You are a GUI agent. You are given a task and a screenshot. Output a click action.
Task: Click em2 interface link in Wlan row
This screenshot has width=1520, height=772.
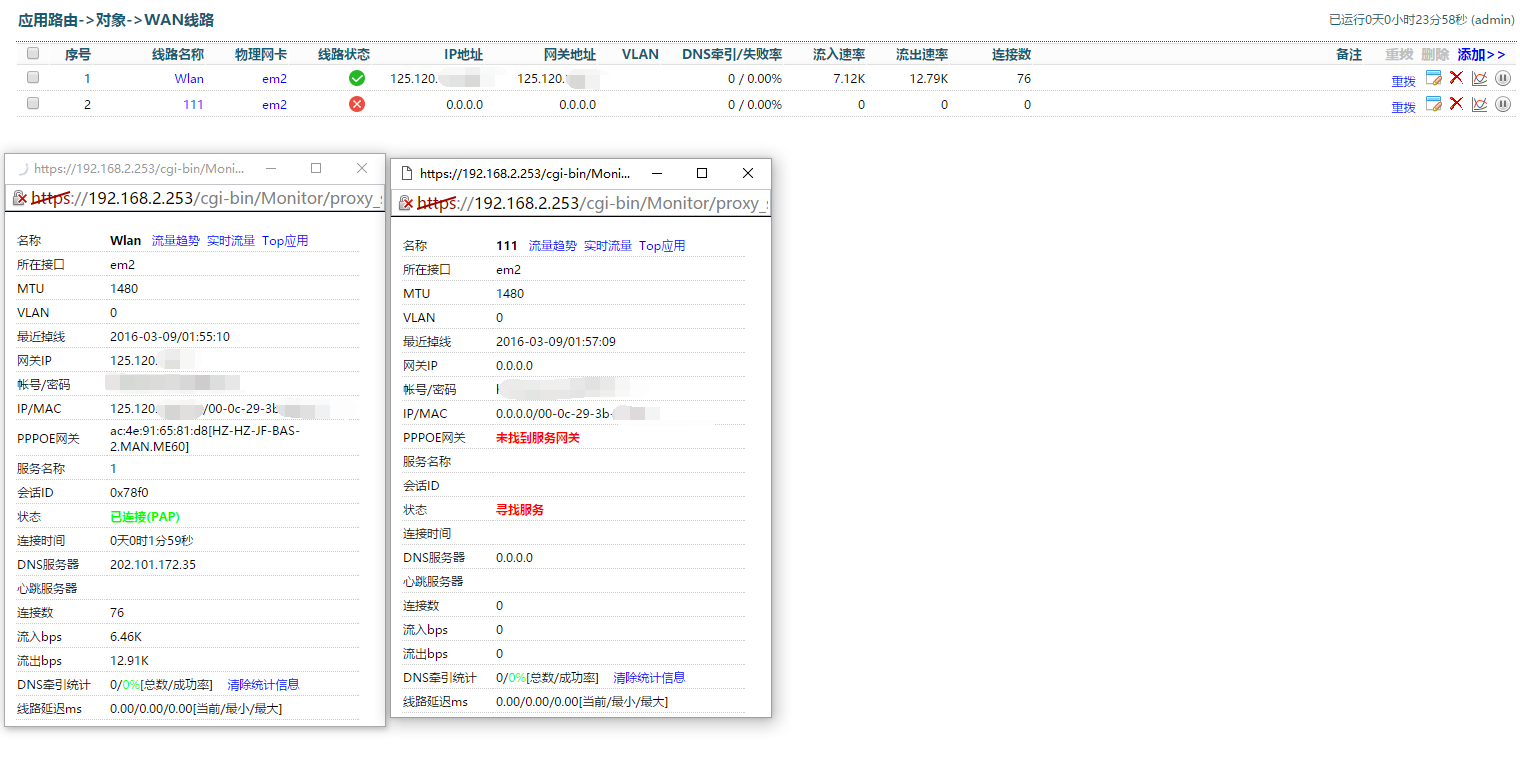click(275, 78)
